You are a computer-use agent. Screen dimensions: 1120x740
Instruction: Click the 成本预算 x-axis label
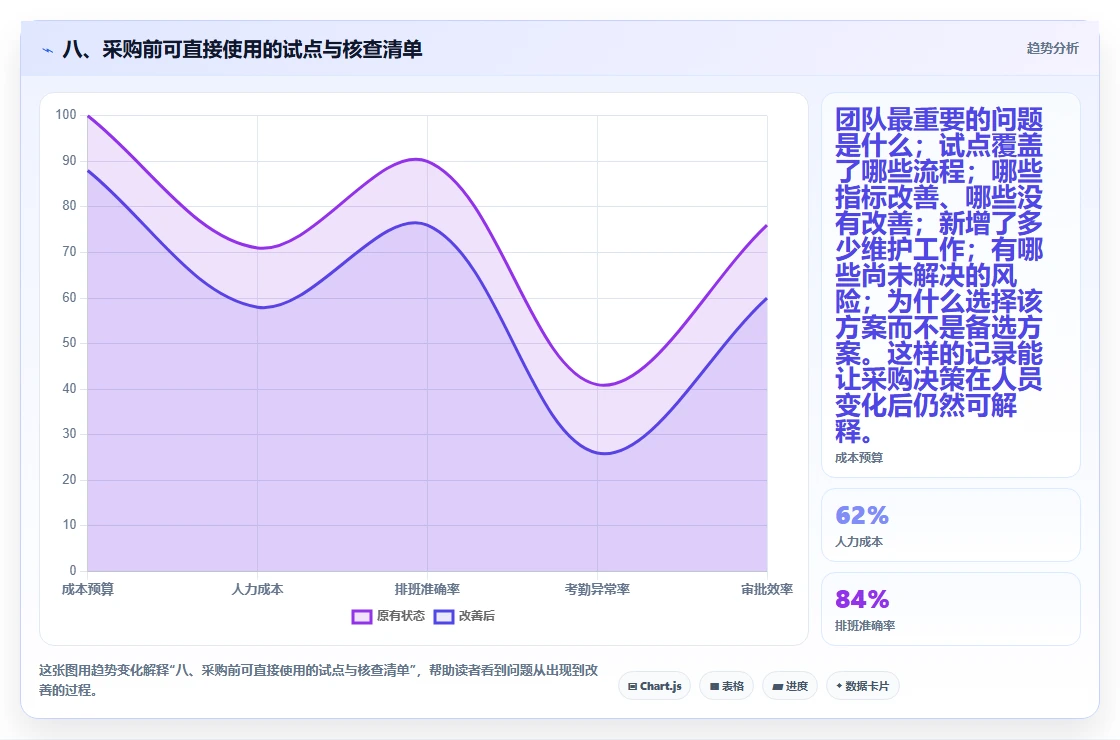coord(88,589)
